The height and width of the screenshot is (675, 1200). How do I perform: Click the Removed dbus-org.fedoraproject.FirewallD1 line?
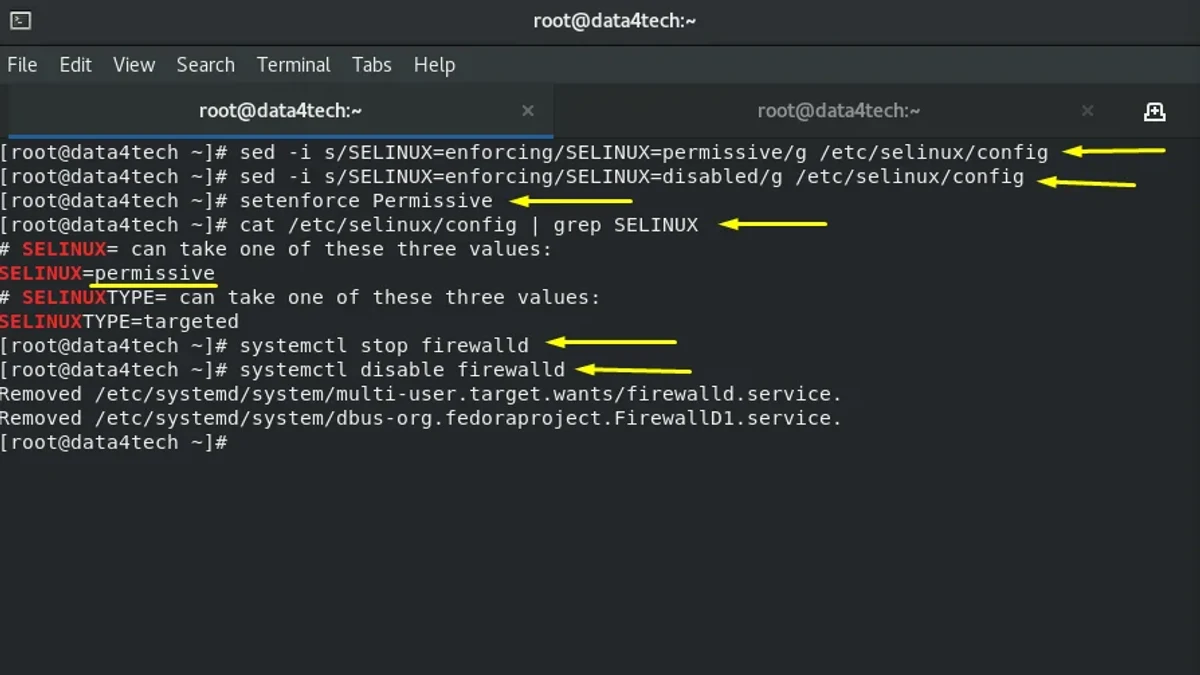pyautogui.click(x=421, y=418)
